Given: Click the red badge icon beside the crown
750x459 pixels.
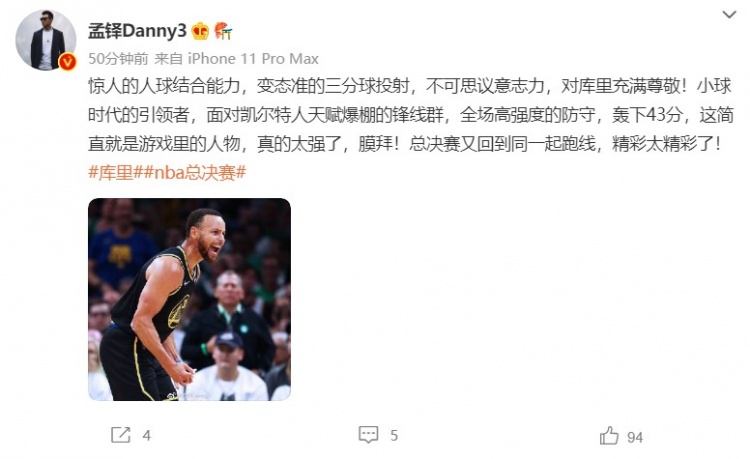Looking at the screenshot, I should pyautogui.click(x=223, y=31).
